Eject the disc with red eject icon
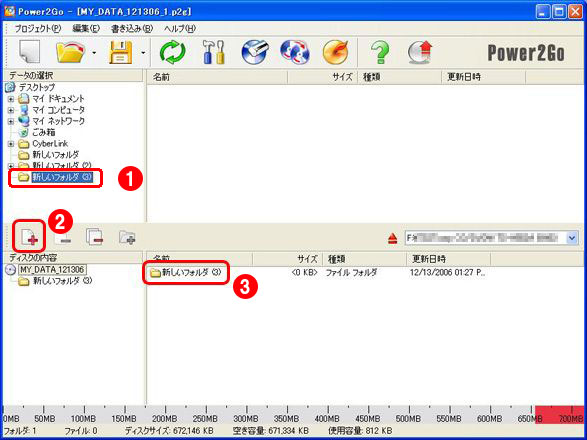 (x=392, y=238)
